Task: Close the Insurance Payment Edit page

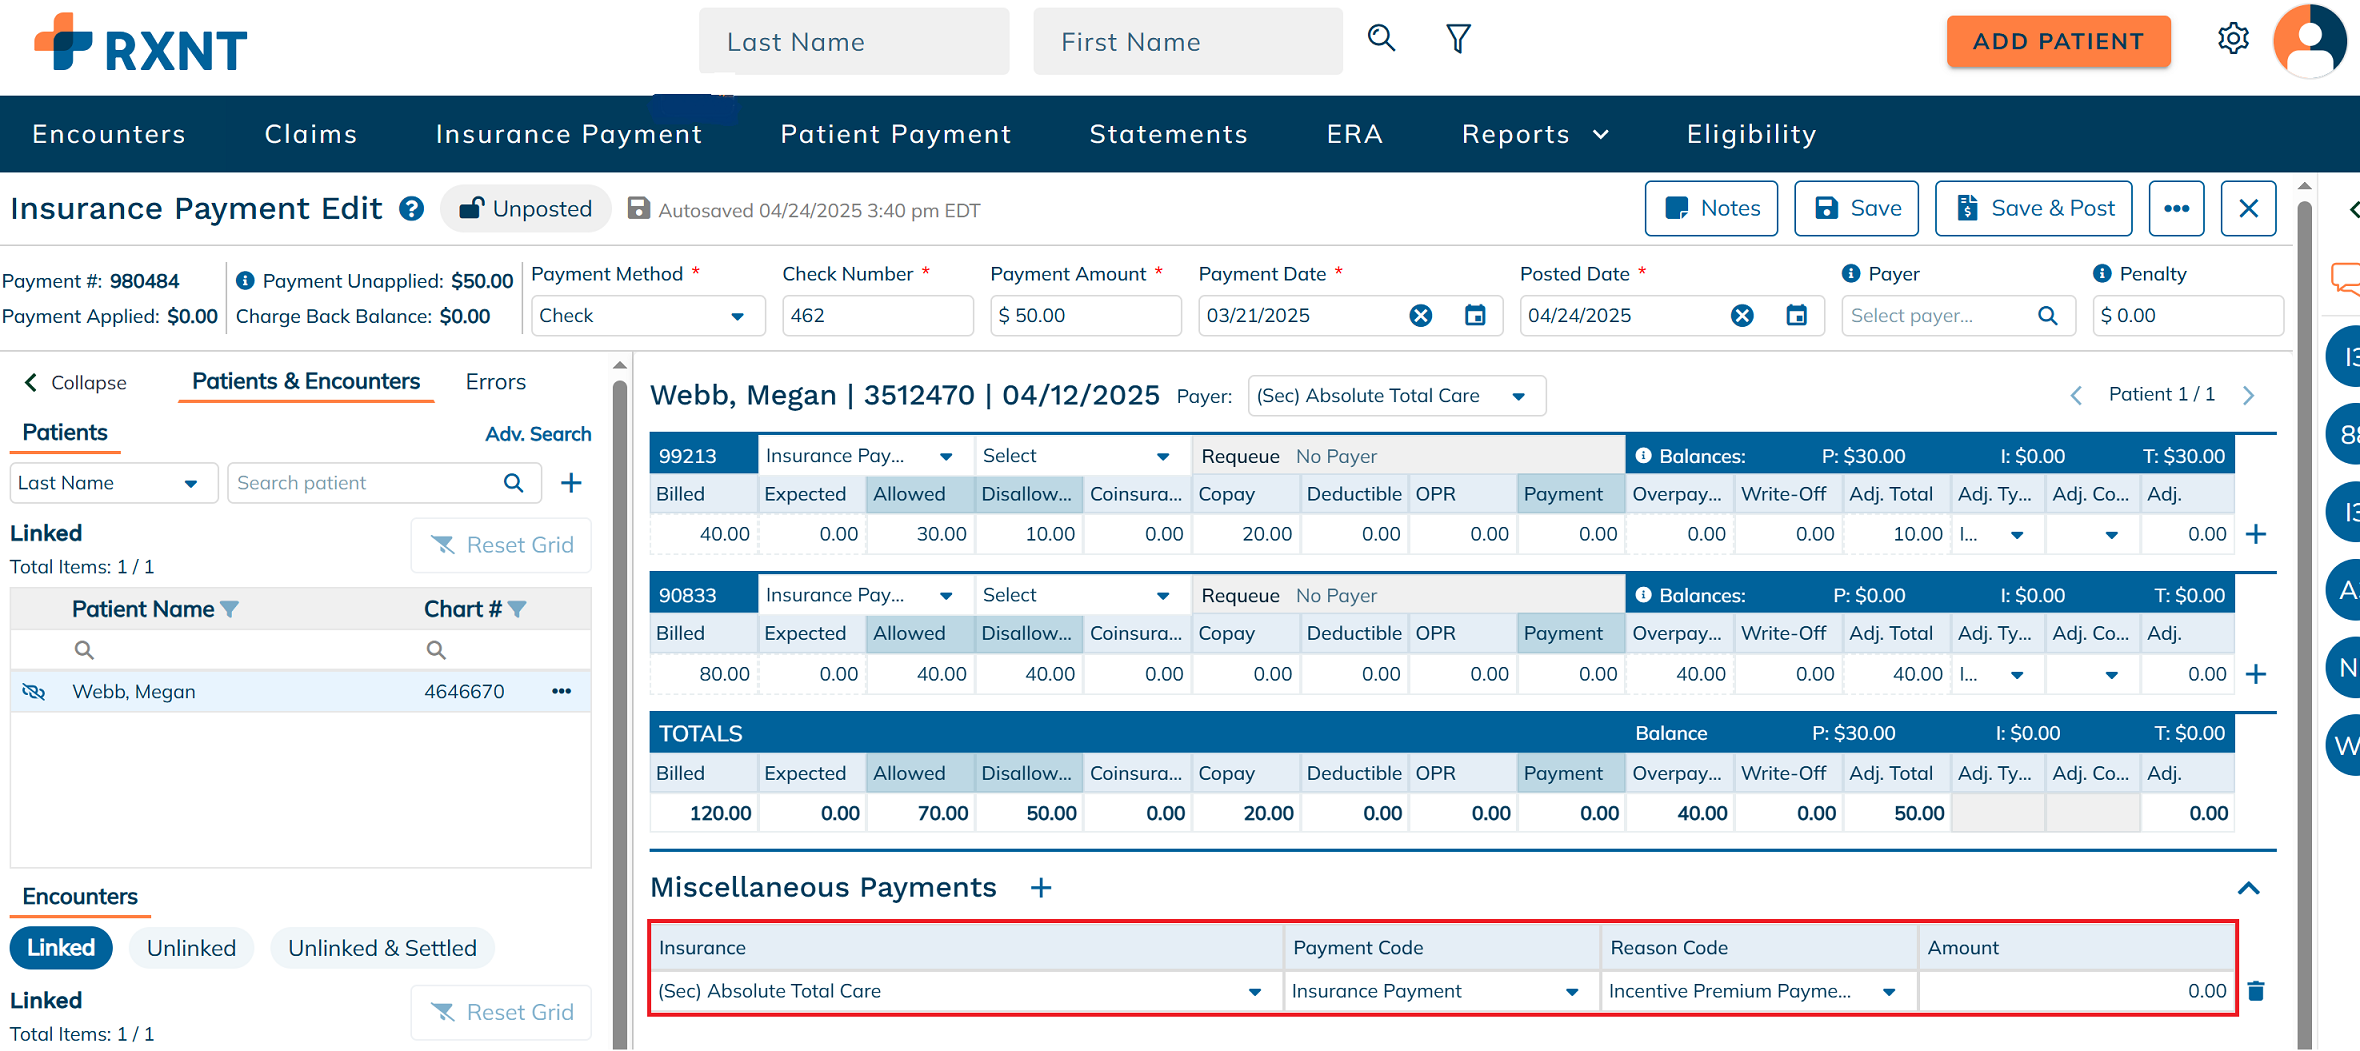Action: click(2249, 208)
